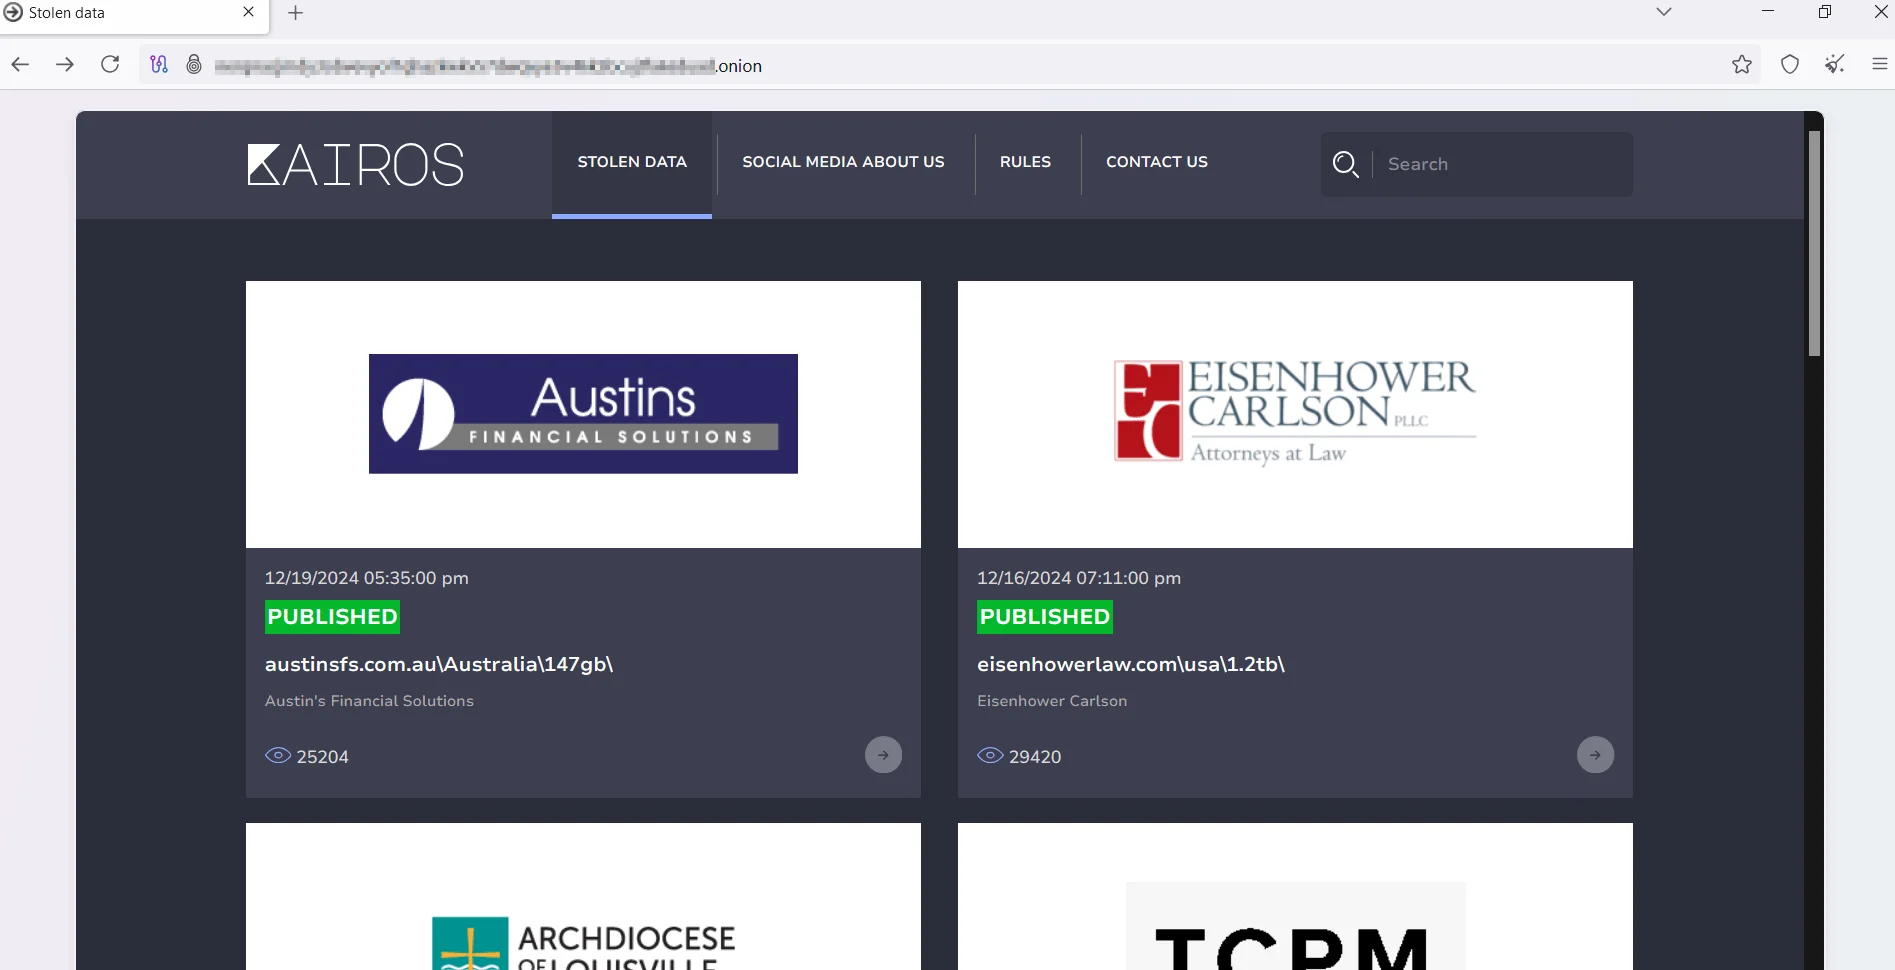Restore down the browser window
1895x970 pixels.
pos(1825,12)
